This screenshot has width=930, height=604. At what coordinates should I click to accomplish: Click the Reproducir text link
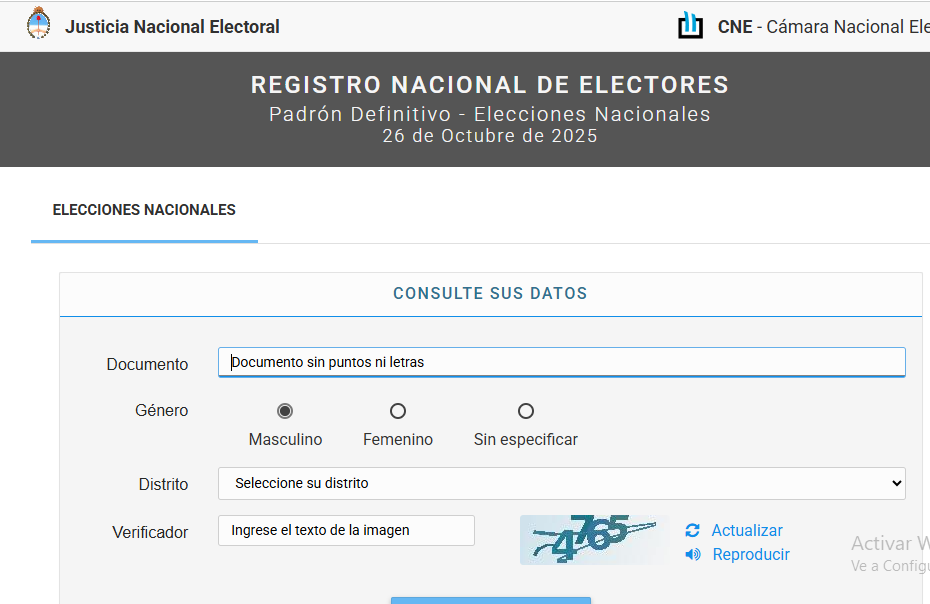751,554
